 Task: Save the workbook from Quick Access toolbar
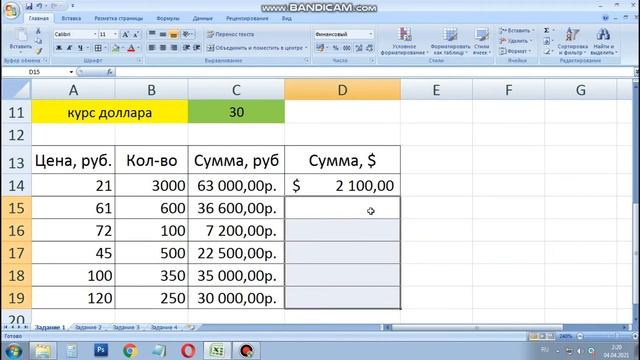pos(29,6)
